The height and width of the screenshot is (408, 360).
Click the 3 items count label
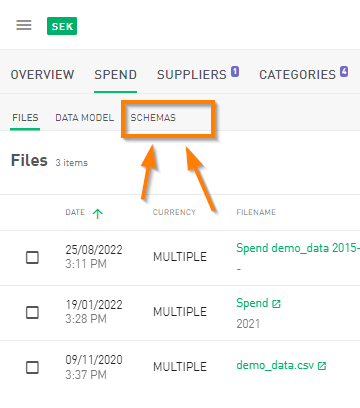coord(72,163)
